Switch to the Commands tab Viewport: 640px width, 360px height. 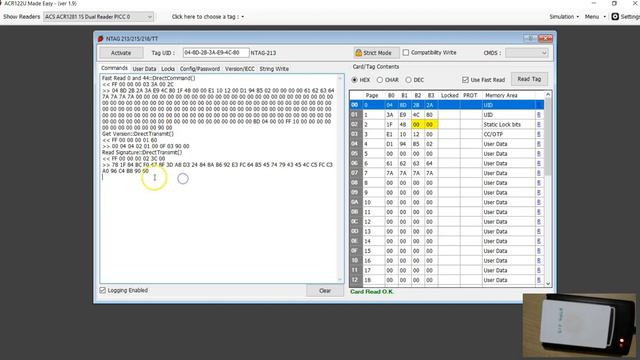point(114,68)
